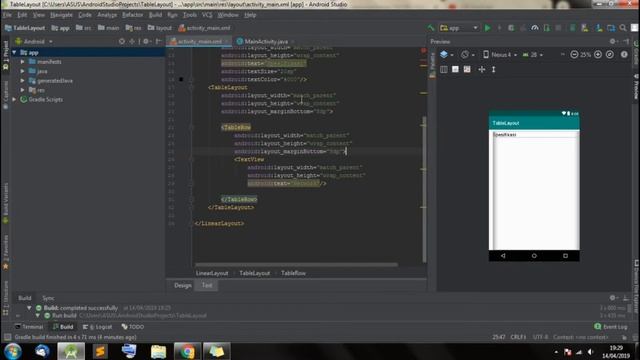Open Google Chrome from taskbar
Viewport: 640px width, 360px height.
pos(187,351)
